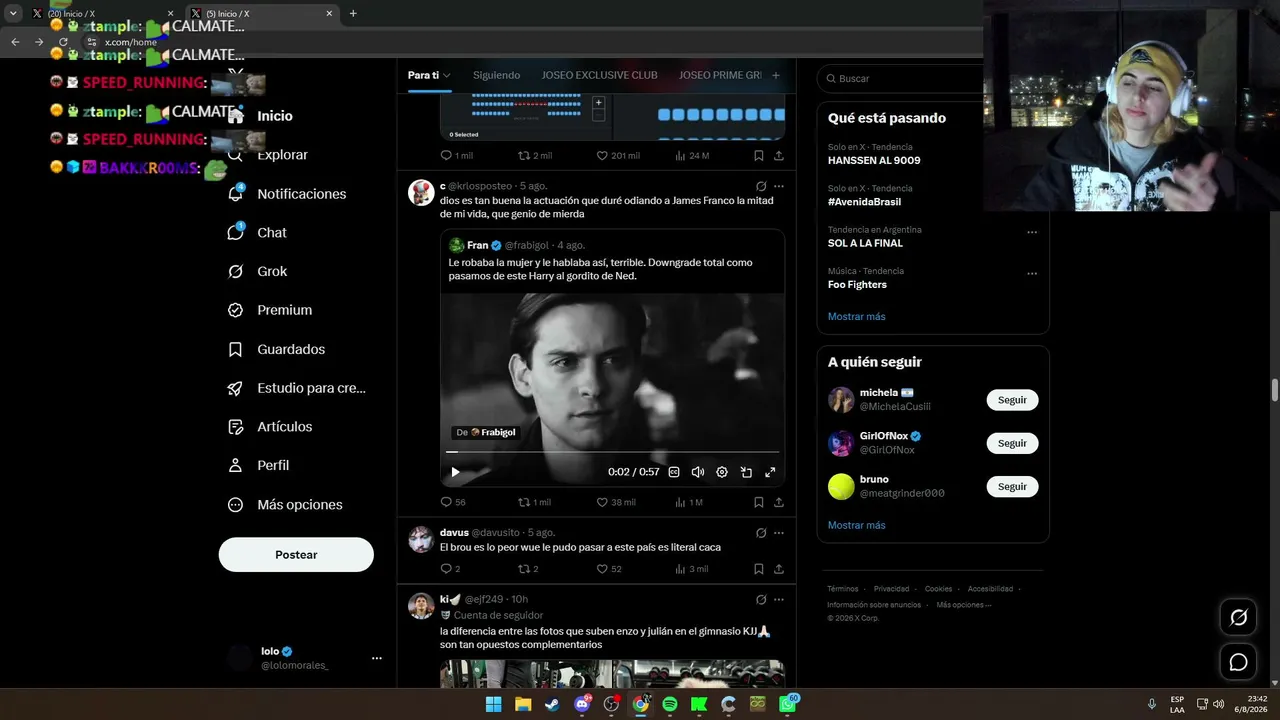
Task: Play the Frabigol video
Action: click(x=455, y=472)
